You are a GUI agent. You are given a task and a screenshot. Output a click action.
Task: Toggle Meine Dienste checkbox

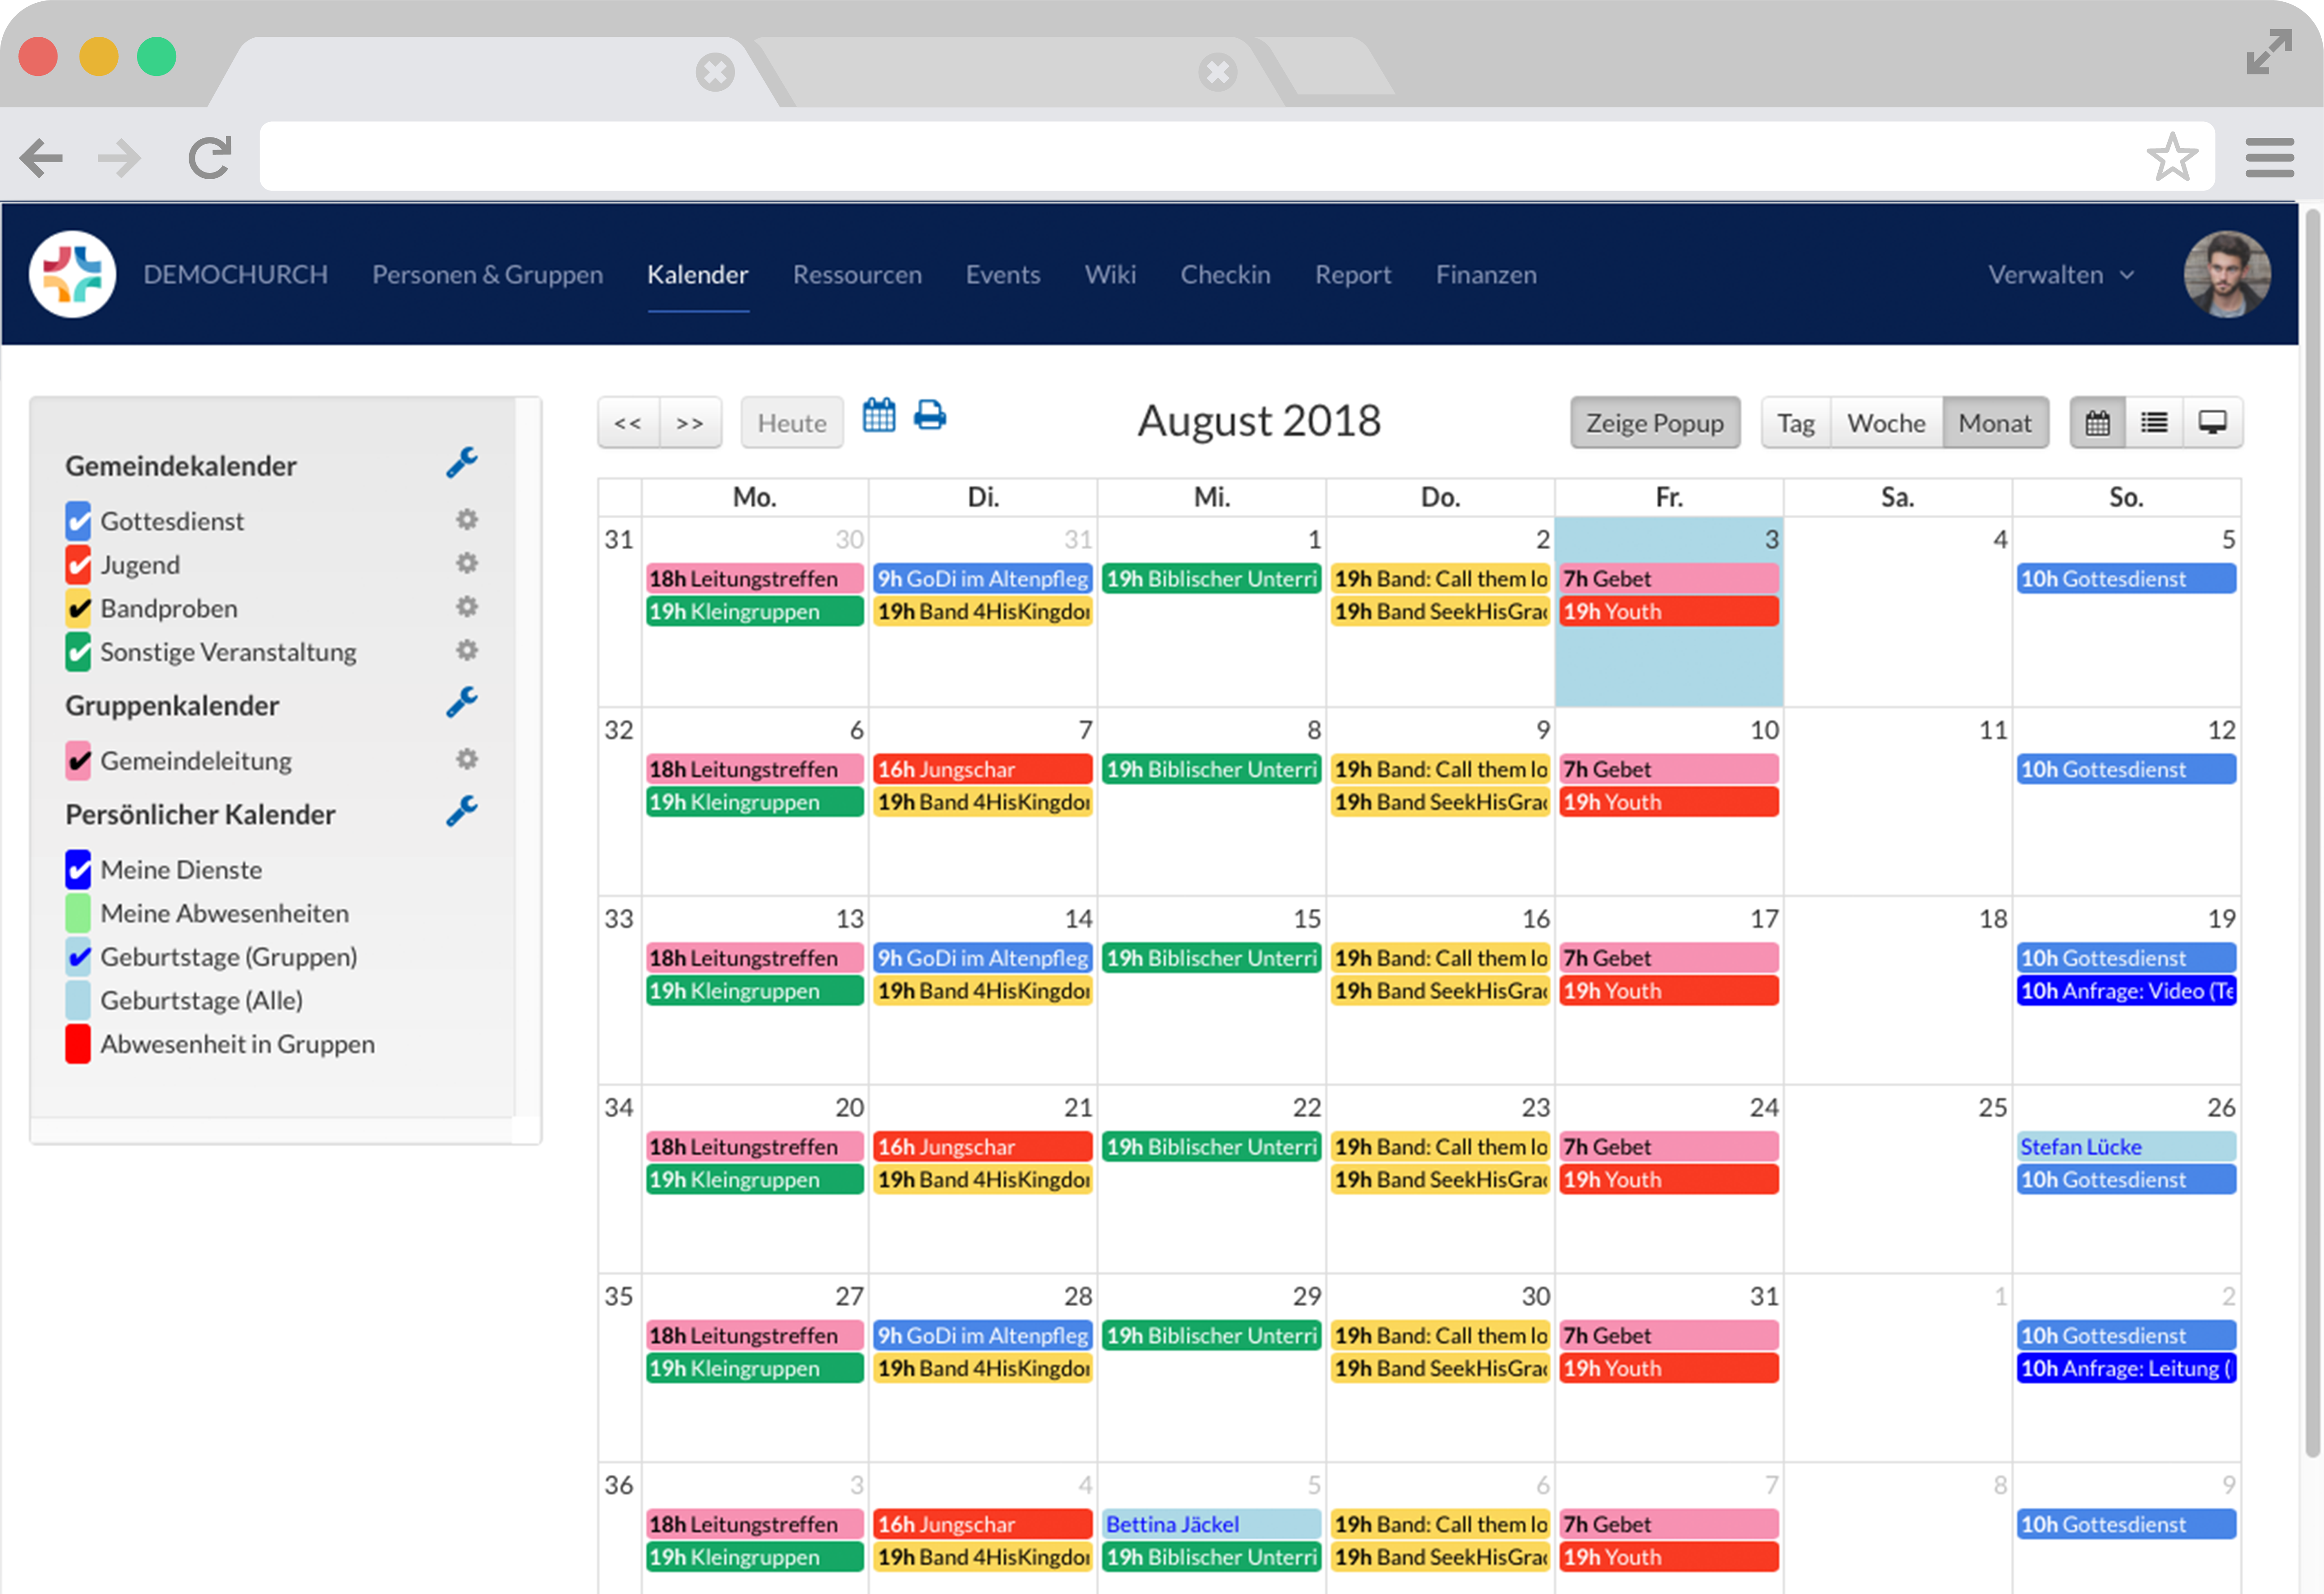pos(78,870)
